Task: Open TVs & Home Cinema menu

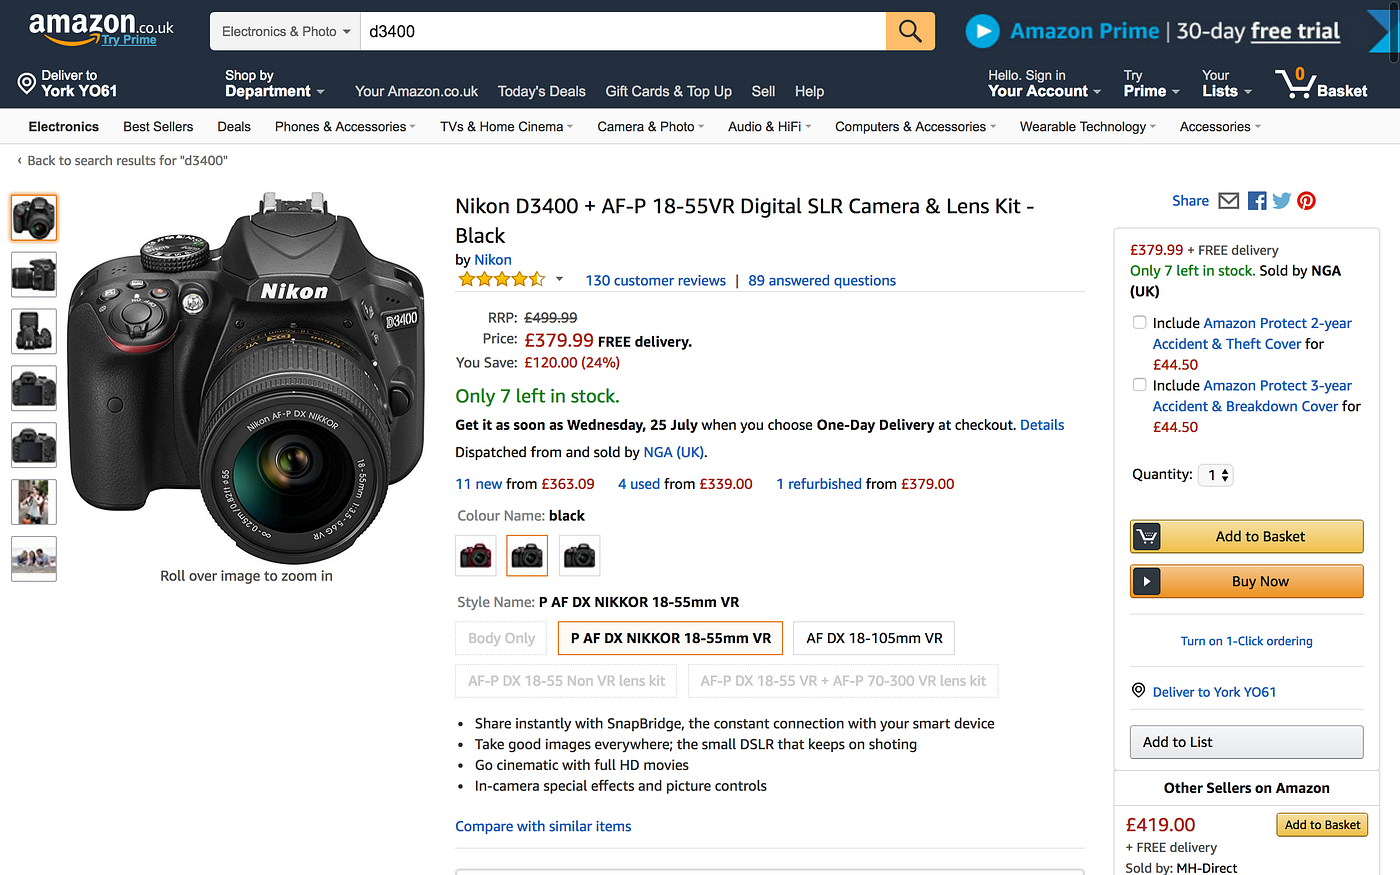Action: [506, 127]
